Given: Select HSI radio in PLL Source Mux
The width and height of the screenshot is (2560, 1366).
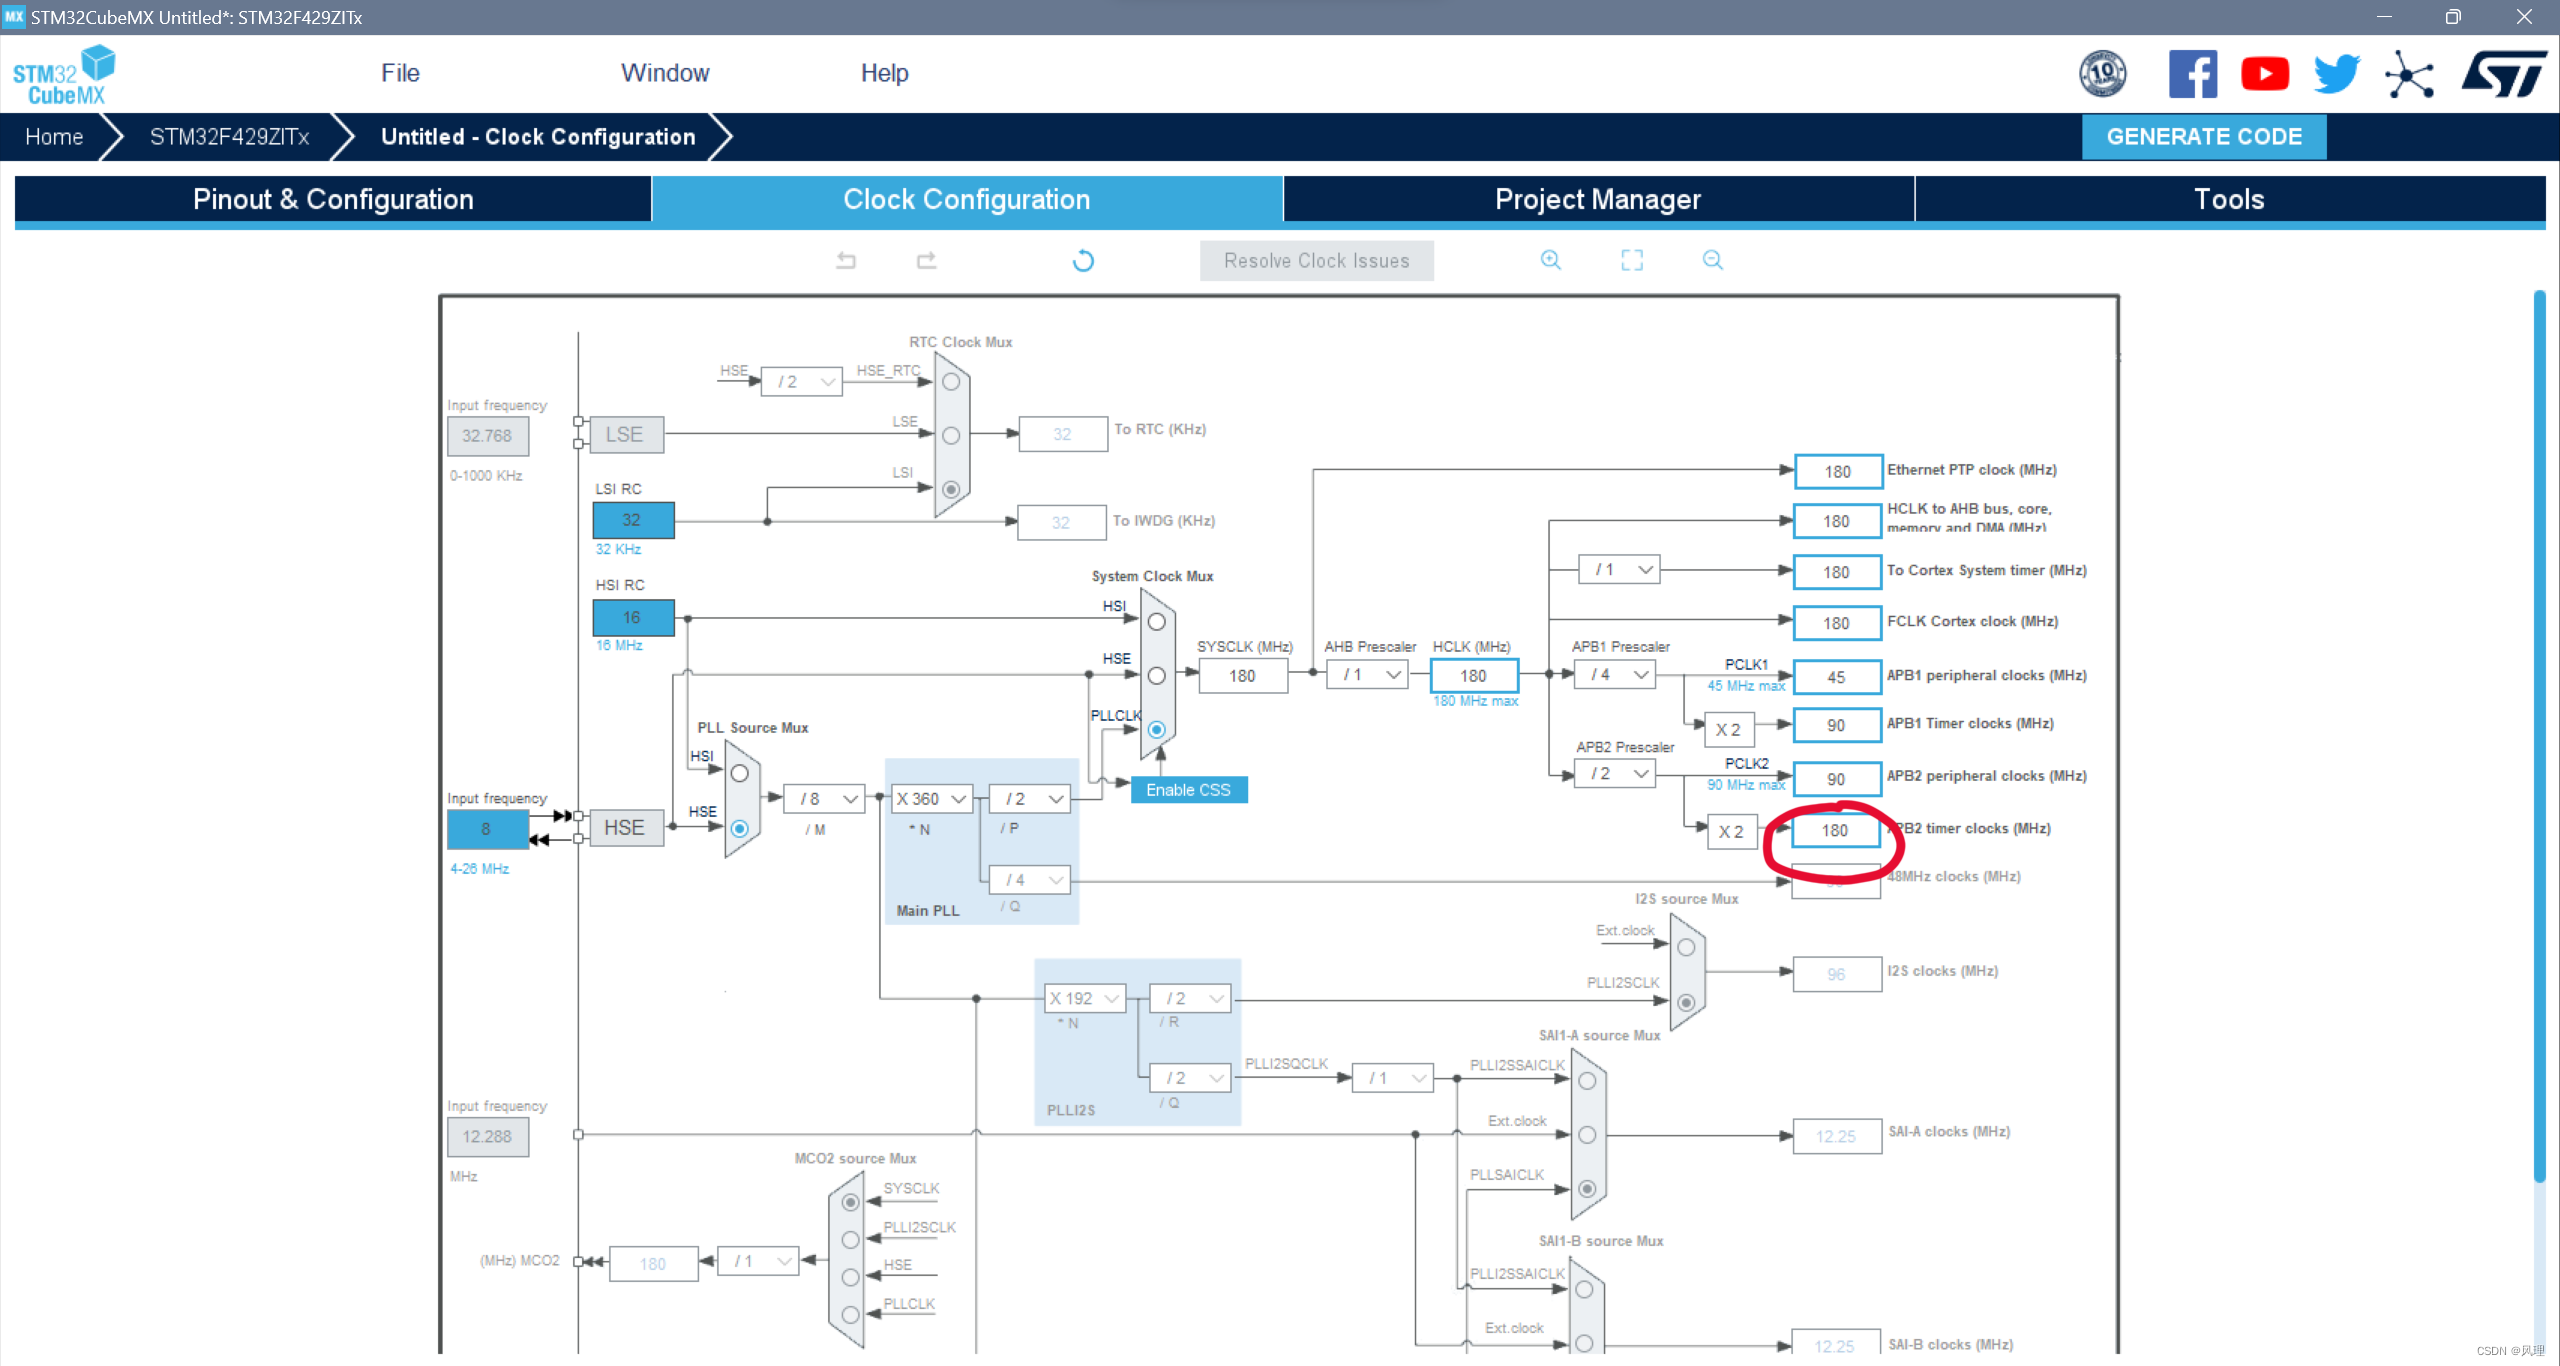Looking at the screenshot, I should click(x=740, y=774).
